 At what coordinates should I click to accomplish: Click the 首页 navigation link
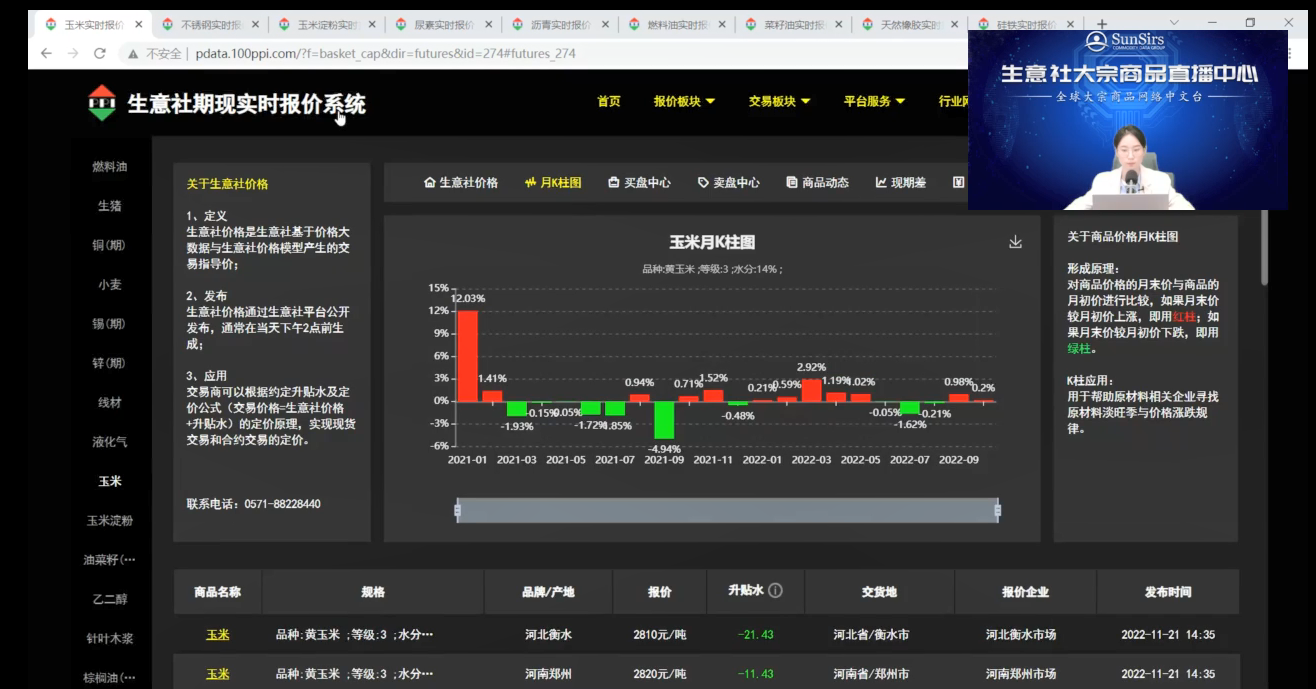pyautogui.click(x=608, y=101)
